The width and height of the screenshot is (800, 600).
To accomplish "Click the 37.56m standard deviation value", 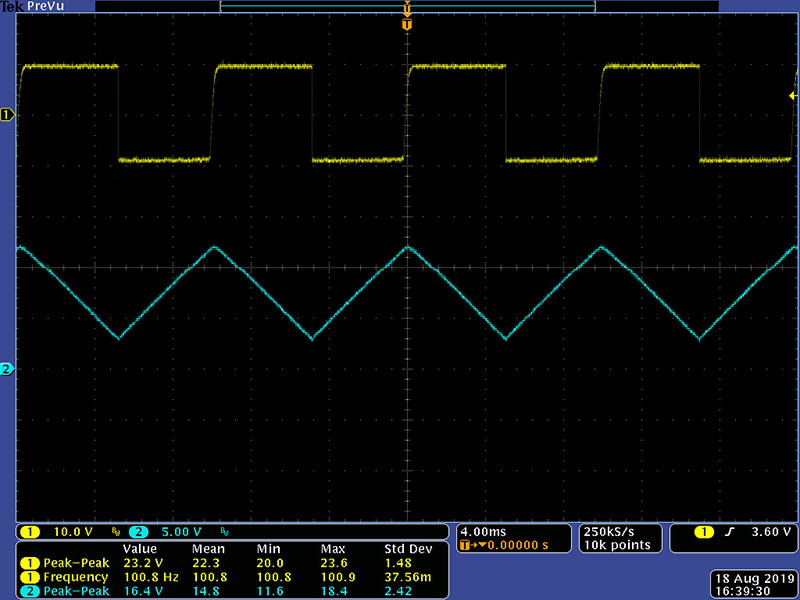I will (x=408, y=577).
